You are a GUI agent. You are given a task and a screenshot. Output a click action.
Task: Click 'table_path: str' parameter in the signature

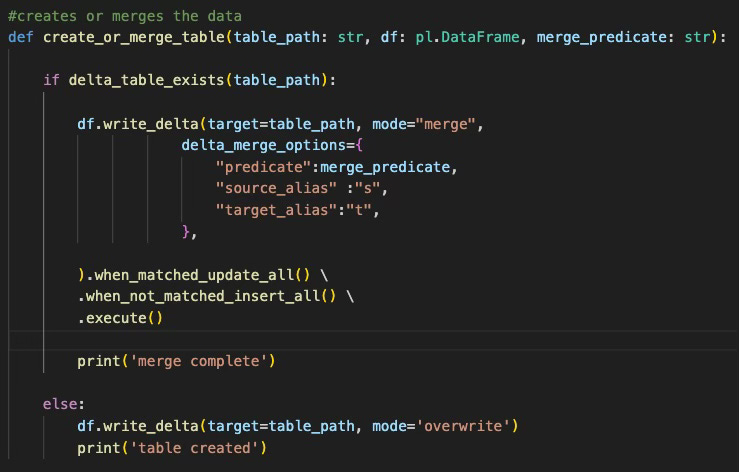298,37
